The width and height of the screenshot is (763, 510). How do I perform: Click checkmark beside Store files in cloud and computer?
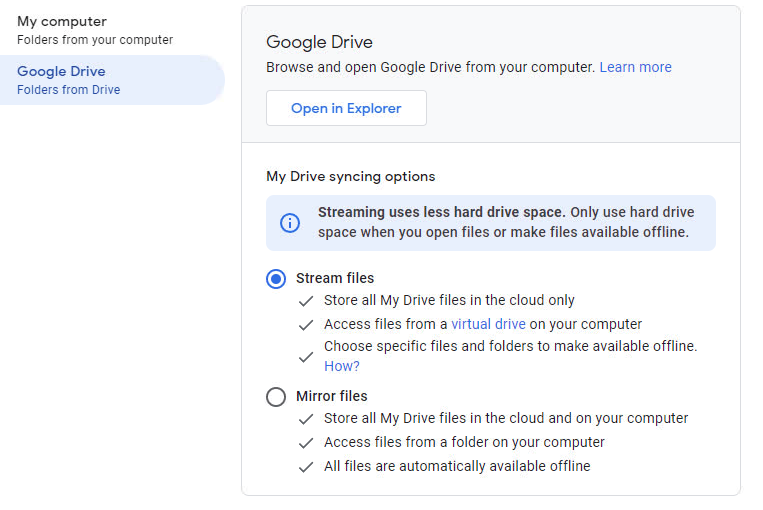pos(306,419)
